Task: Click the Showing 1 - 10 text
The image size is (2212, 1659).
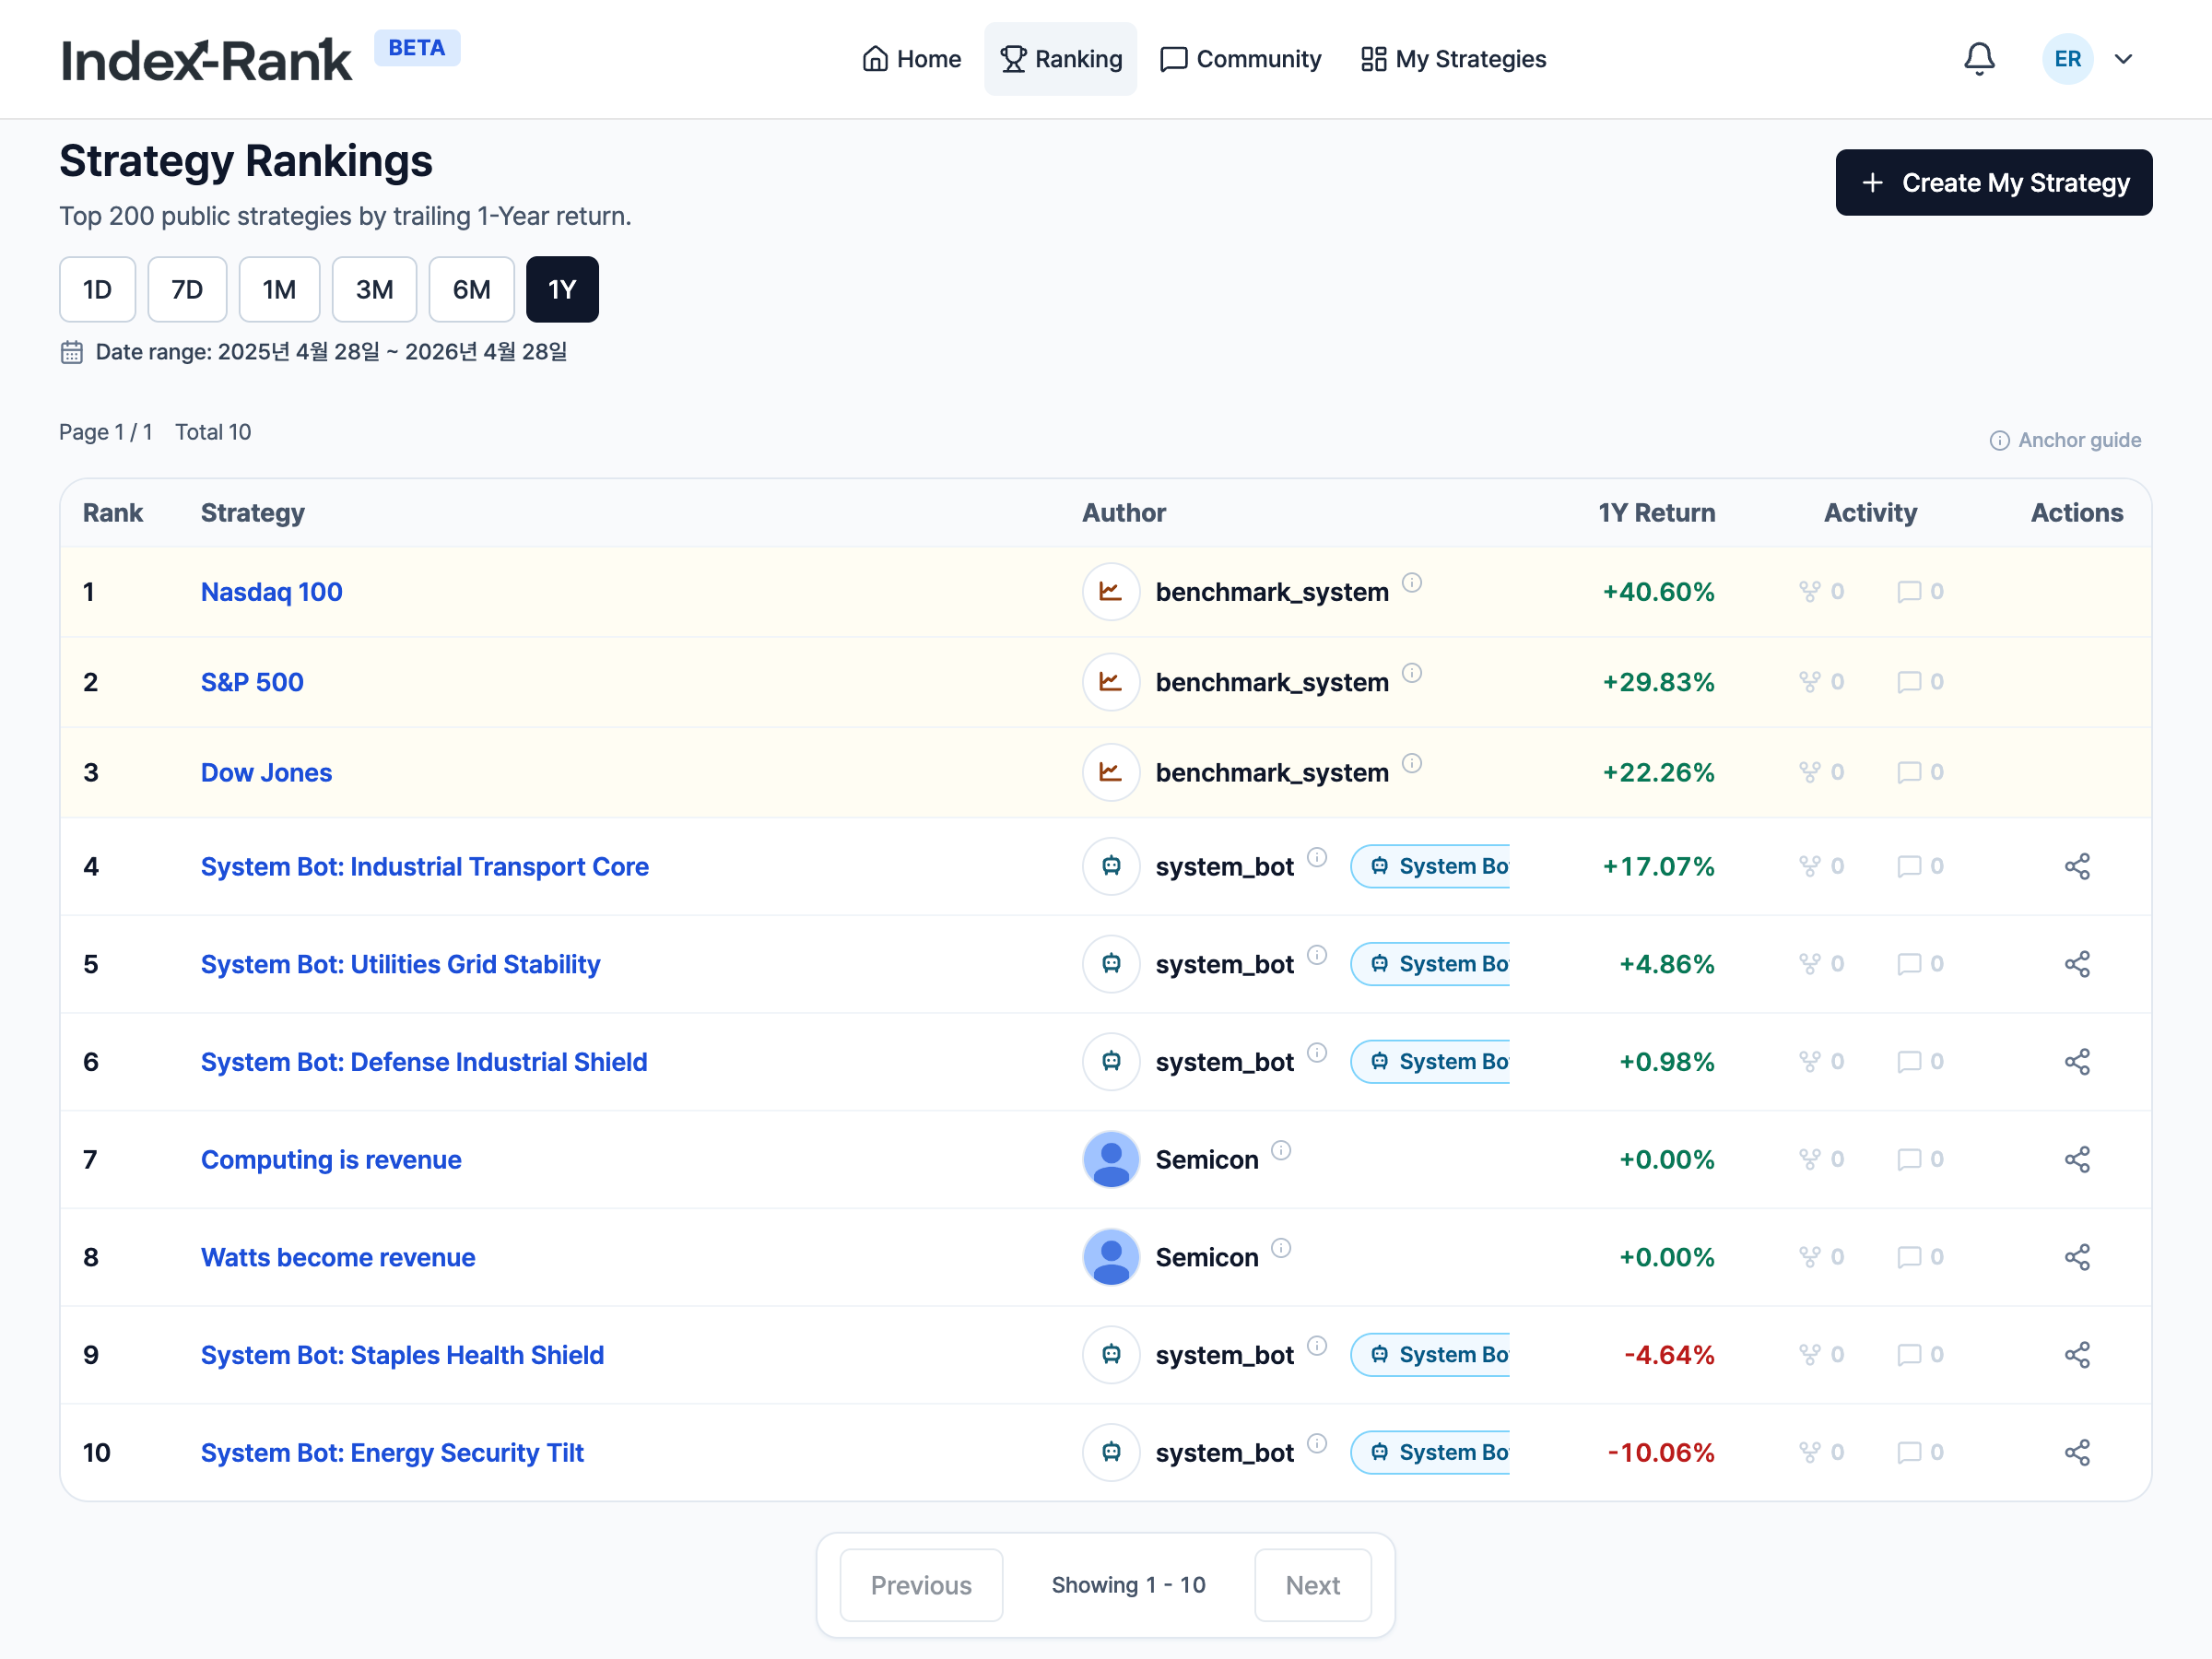Action: coord(1128,1585)
